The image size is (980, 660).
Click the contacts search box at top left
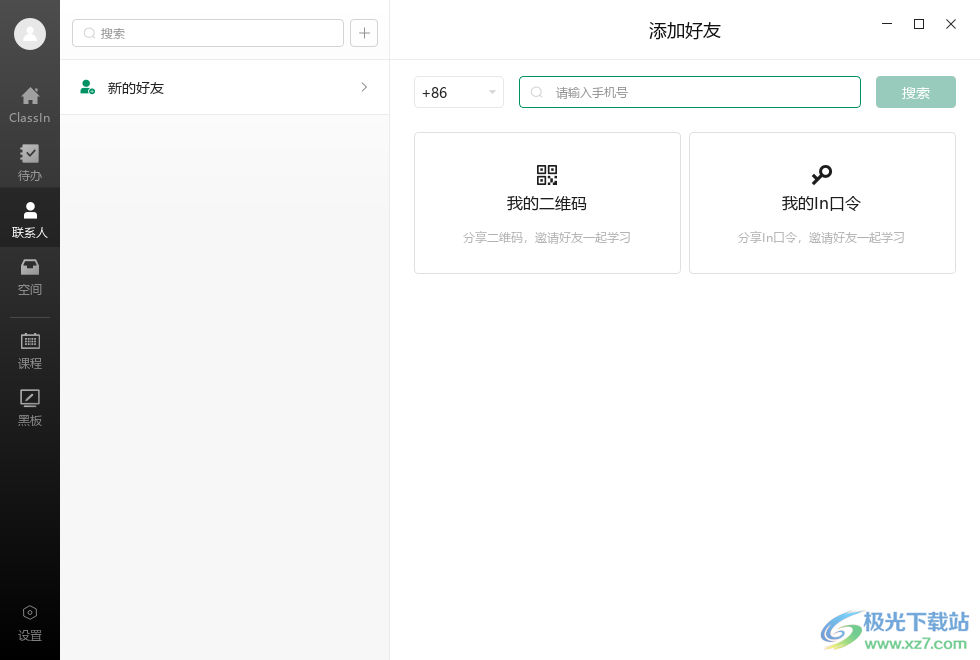208,33
